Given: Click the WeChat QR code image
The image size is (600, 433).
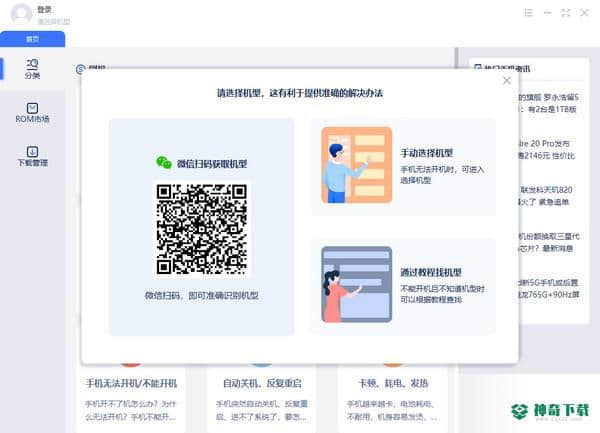Looking at the screenshot, I should coord(202,229).
